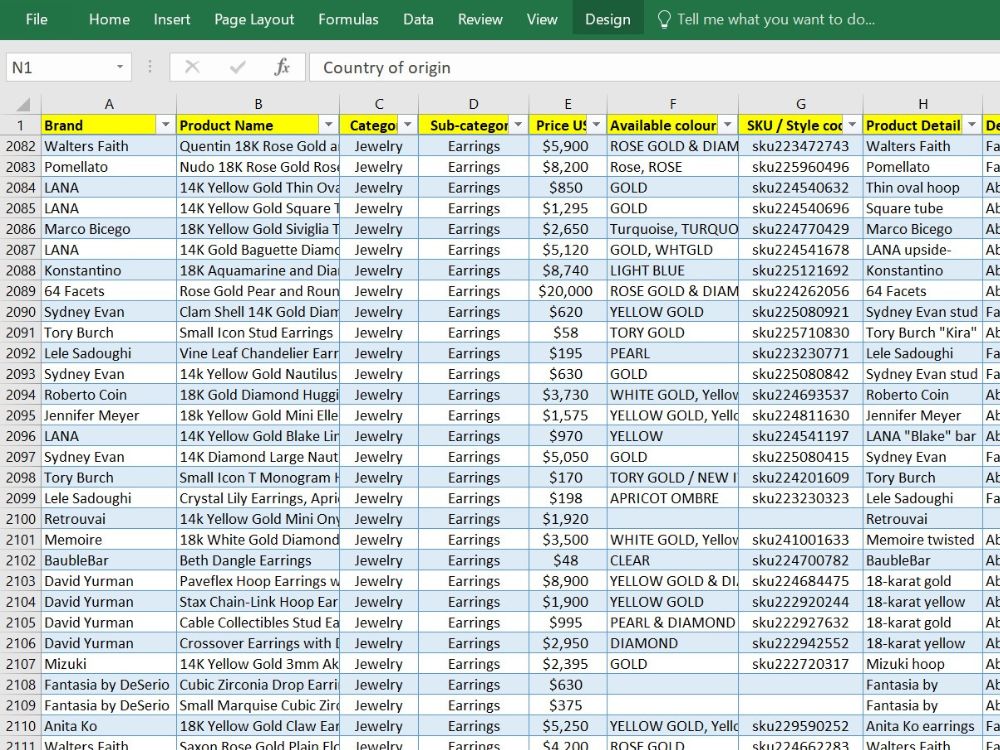Click the lightbulb Tell Me icon
The width and height of the screenshot is (1000, 750).
(x=664, y=20)
